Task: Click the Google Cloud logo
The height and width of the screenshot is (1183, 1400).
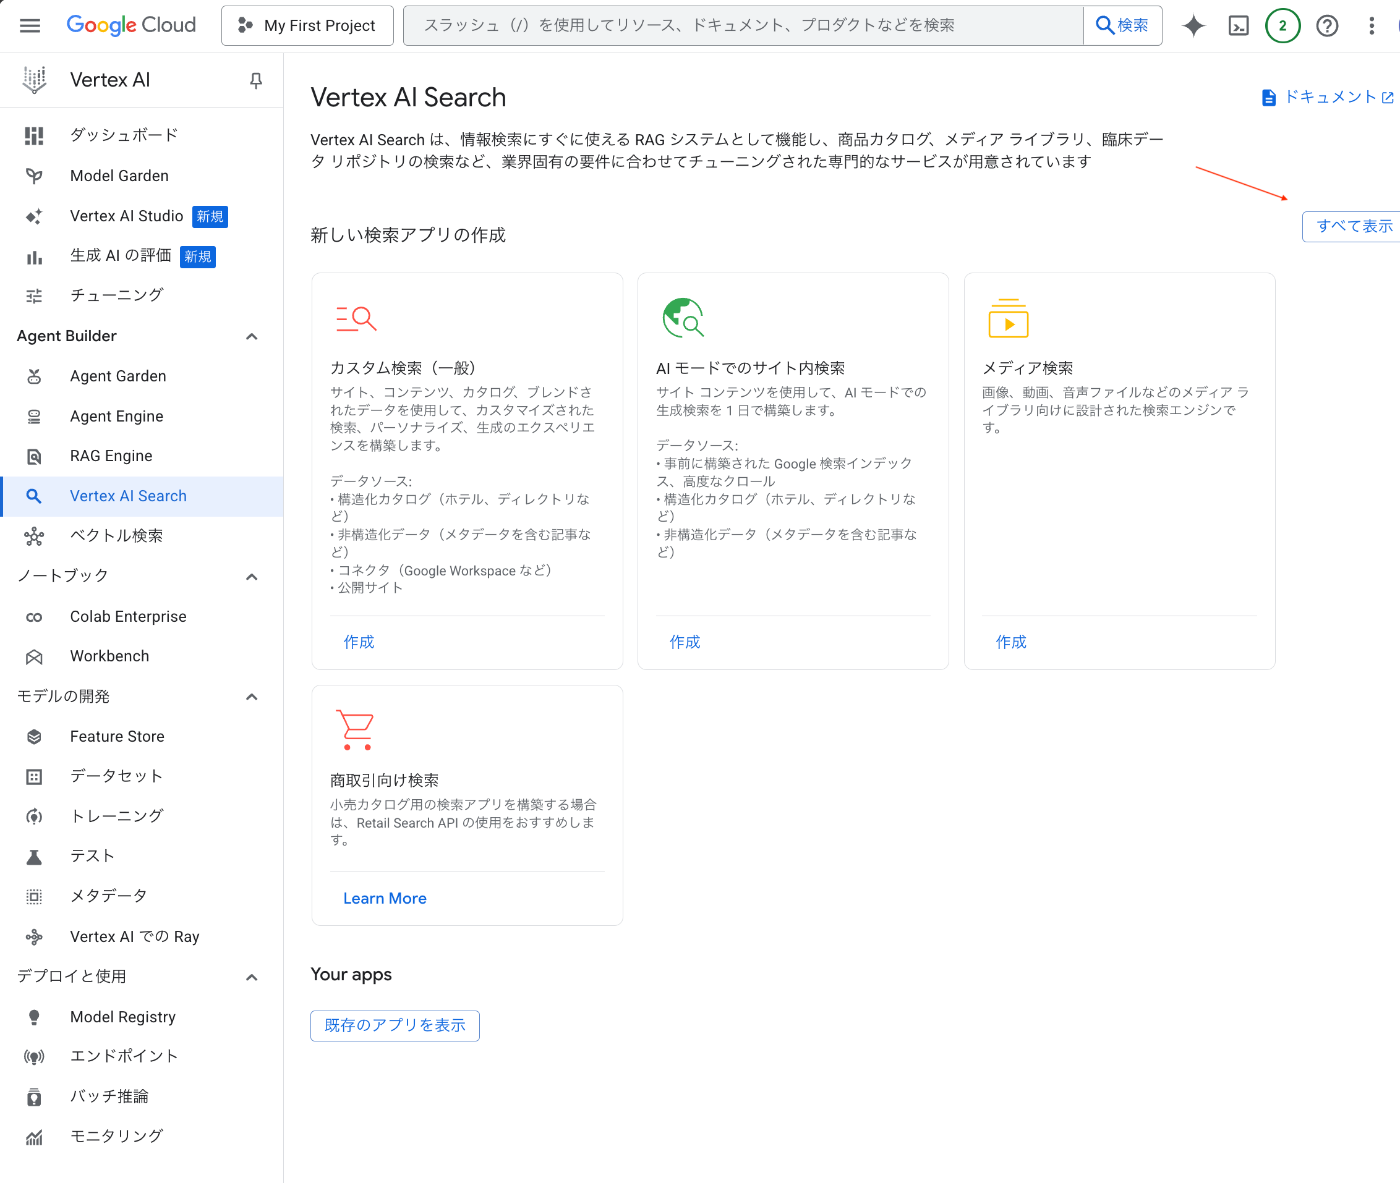Action: (x=131, y=25)
